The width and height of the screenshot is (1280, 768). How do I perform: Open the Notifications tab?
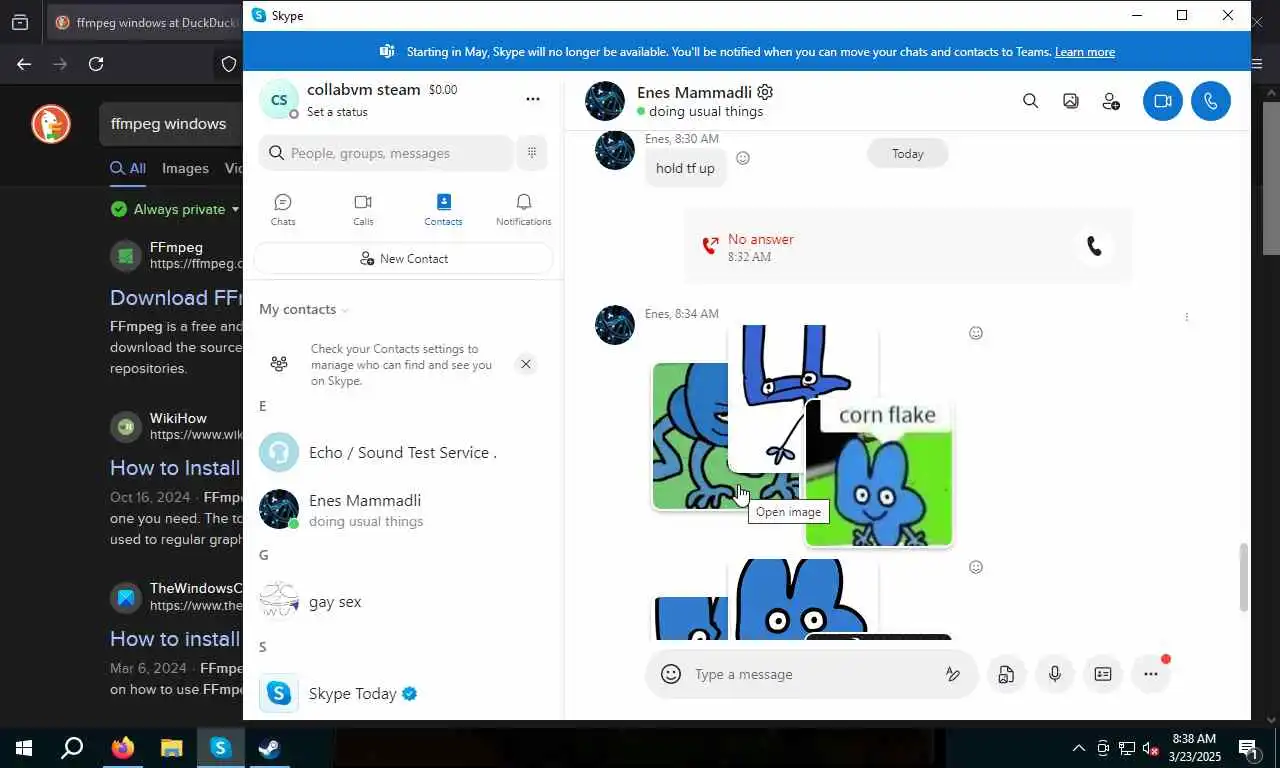pyautogui.click(x=523, y=209)
